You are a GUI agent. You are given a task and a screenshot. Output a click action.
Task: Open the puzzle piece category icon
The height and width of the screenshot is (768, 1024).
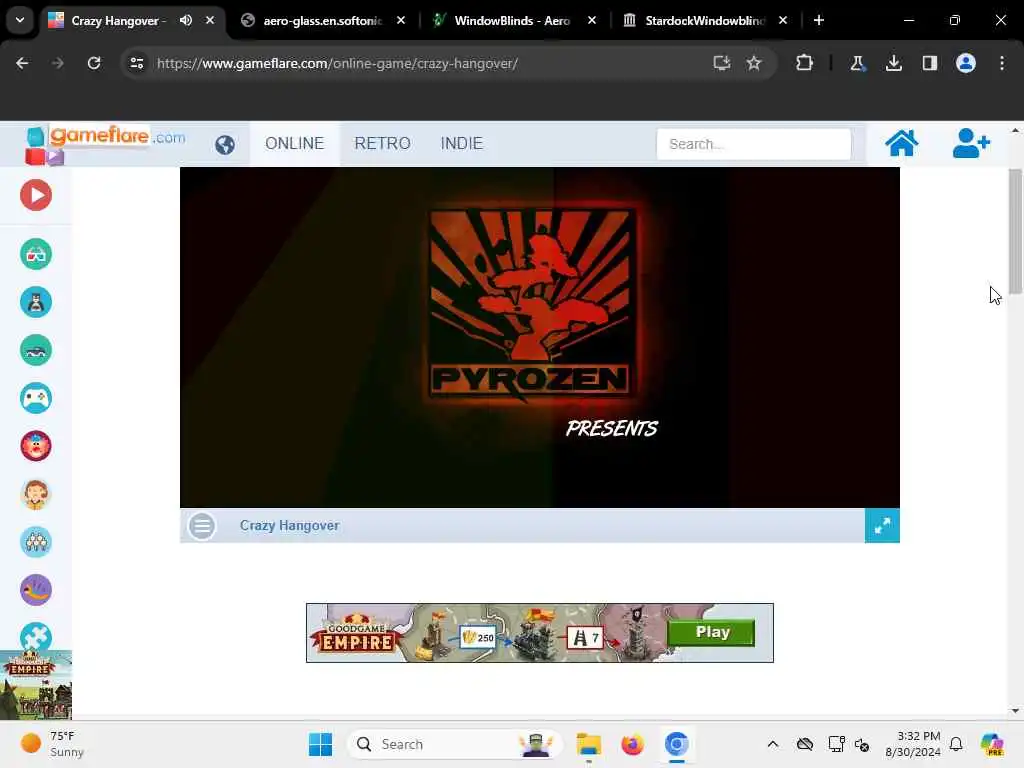click(36, 636)
